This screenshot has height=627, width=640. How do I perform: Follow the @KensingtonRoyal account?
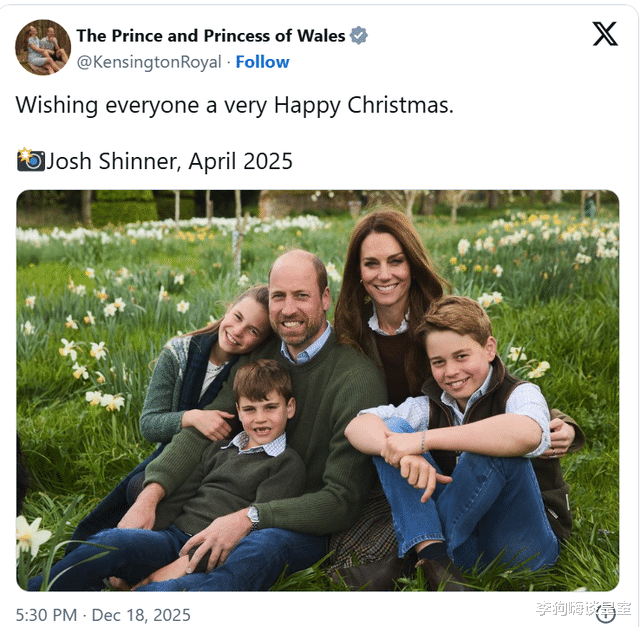(262, 62)
